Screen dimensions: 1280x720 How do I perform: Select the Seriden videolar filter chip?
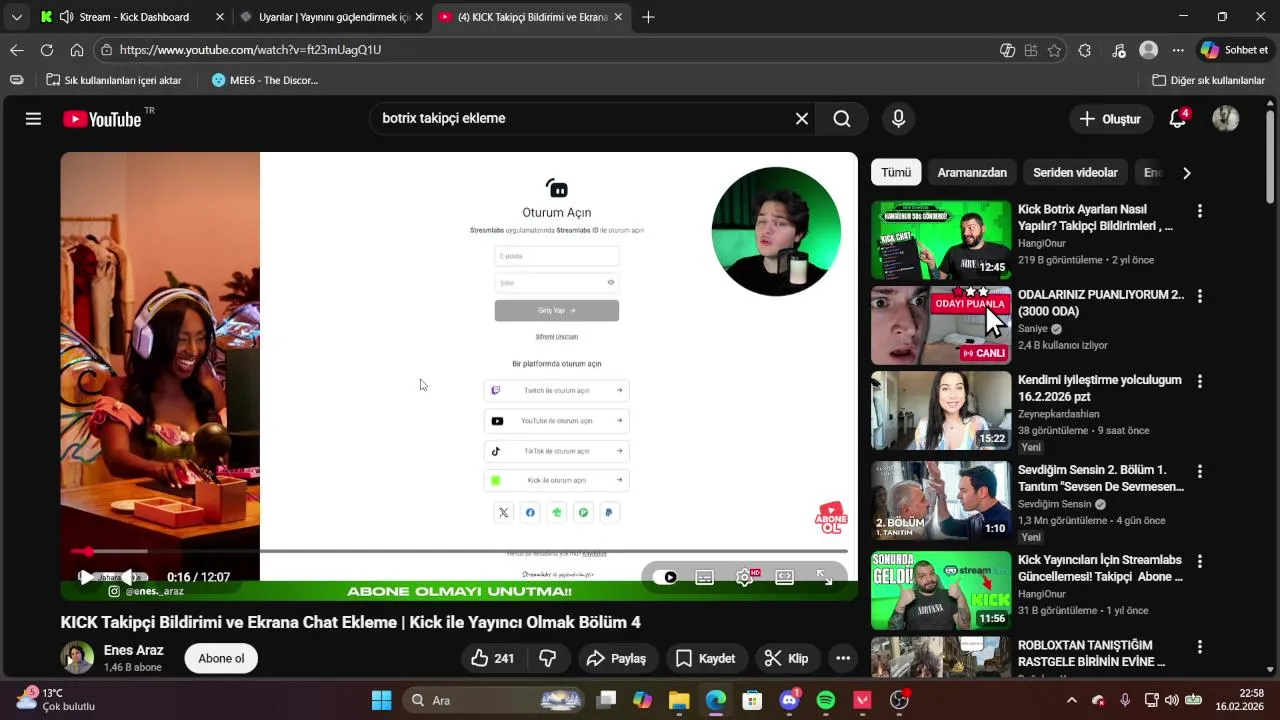click(x=1075, y=173)
